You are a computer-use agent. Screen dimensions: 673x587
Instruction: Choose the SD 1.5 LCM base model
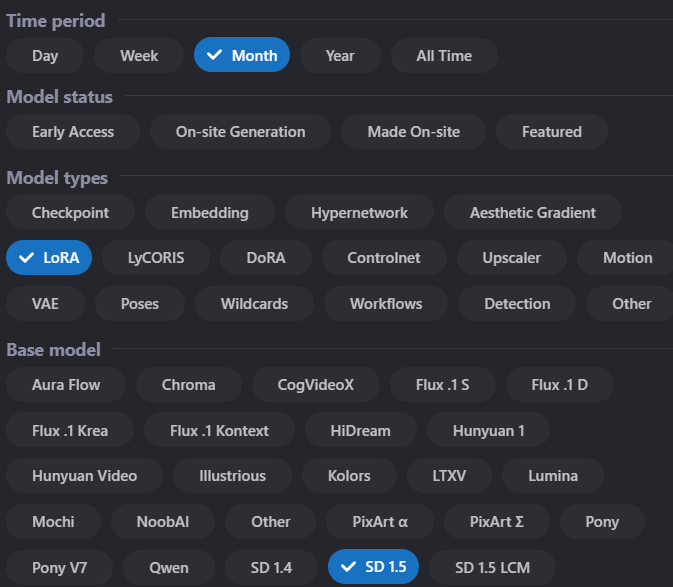(492, 567)
